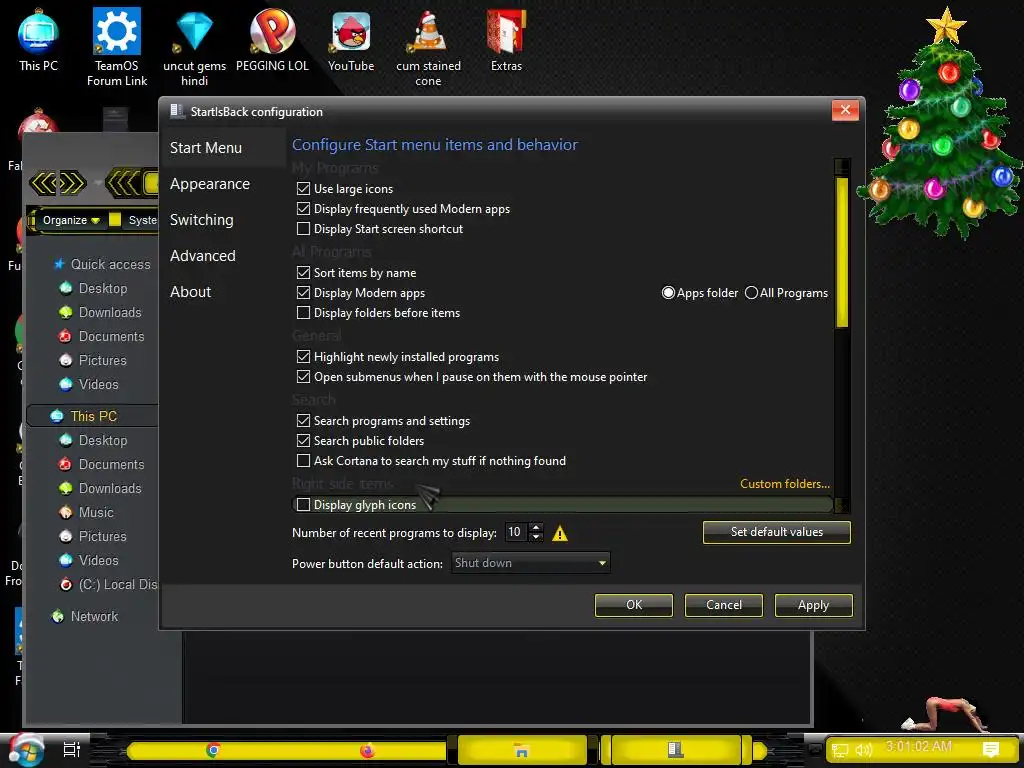Open Task View in the taskbar
Screen dimensions: 1024x768
[72, 750]
